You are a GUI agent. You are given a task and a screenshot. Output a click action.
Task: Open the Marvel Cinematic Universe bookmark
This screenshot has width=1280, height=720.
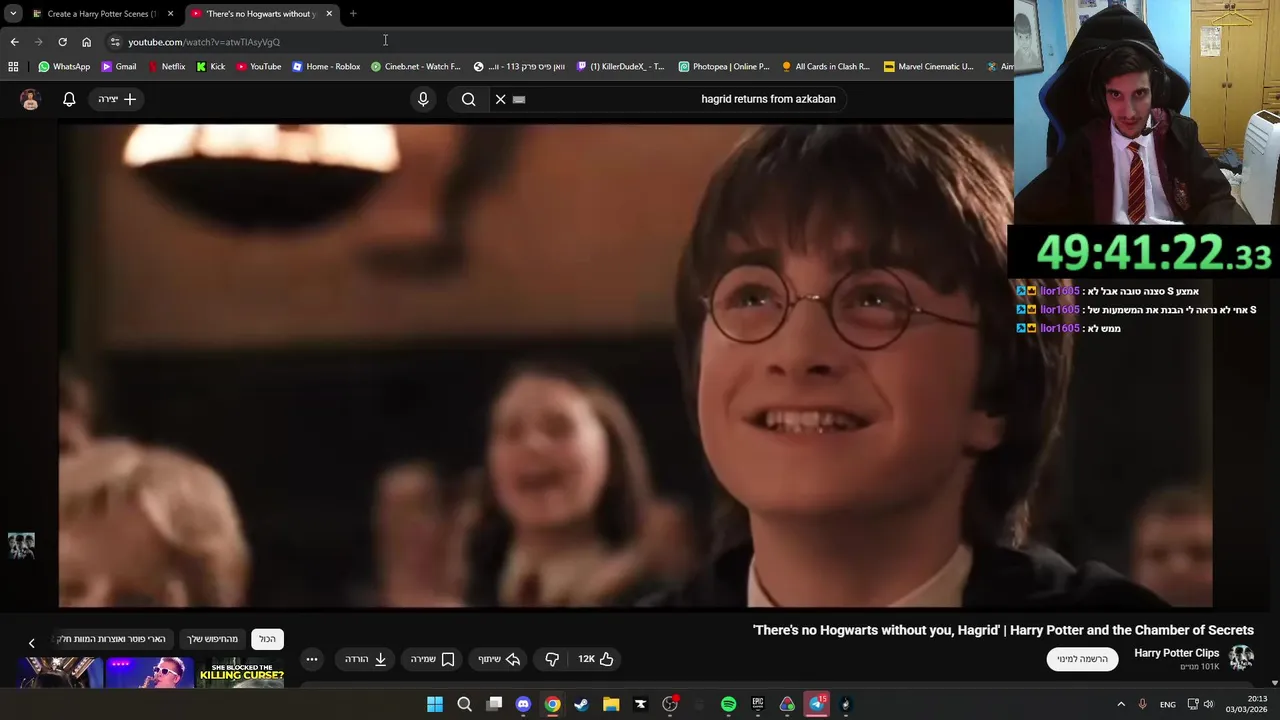[x=929, y=67]
